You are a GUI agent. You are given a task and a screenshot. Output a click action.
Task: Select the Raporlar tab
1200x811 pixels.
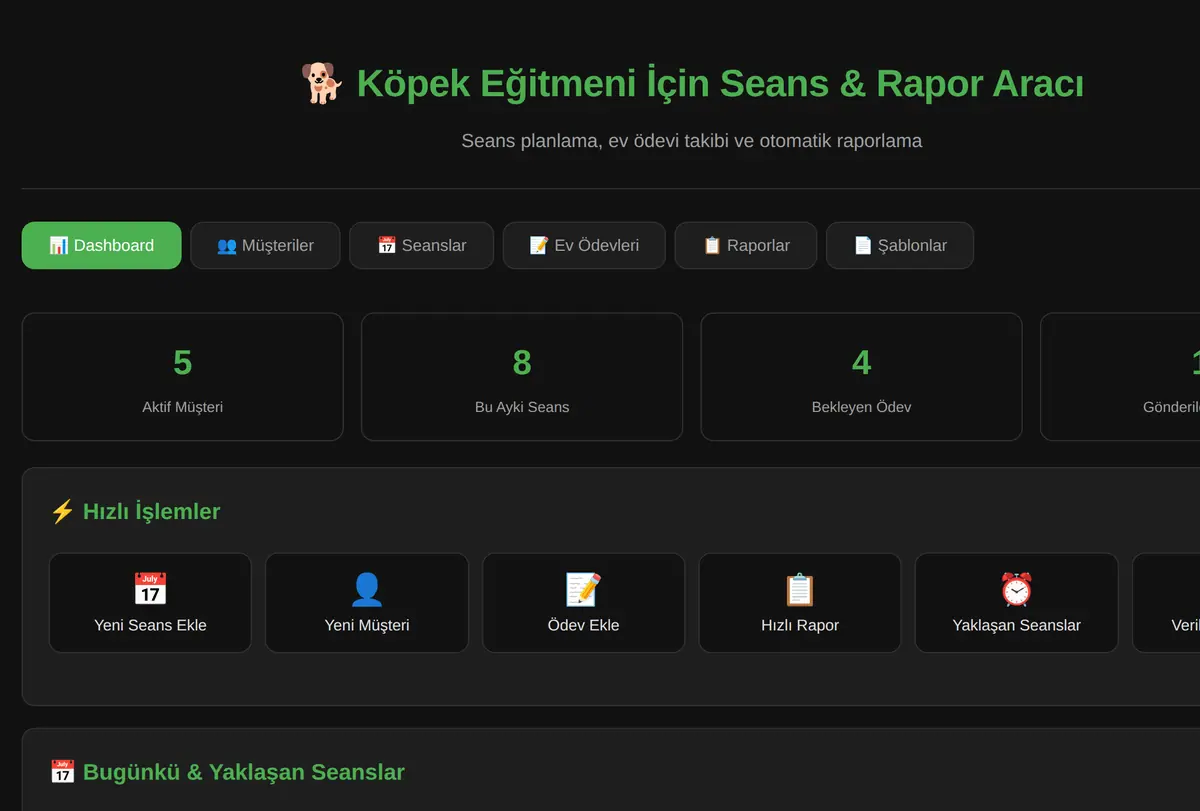click(746, 245)
